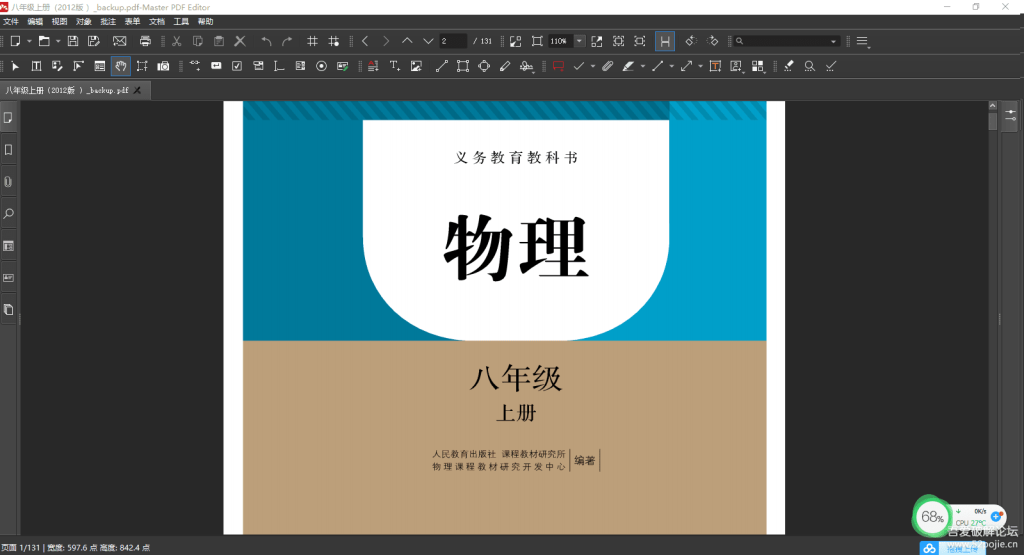Image resolution: width=1024 pixels, height=555 pixels.
Task: Toggle the grid display icon
Action: click(x=312, y=41)
